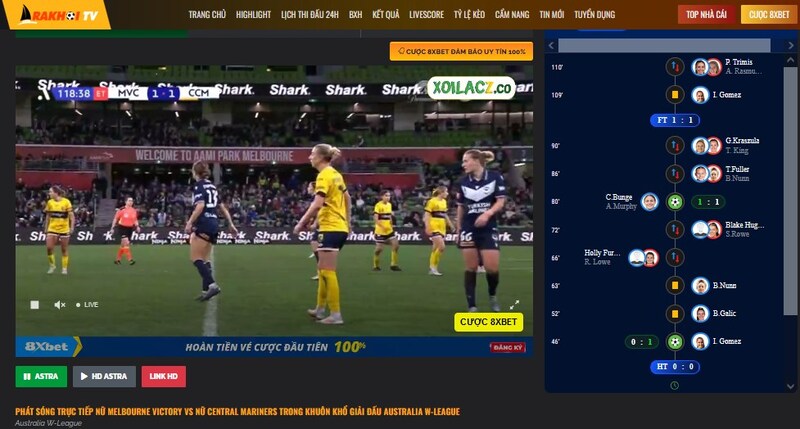The image size is (800, 429).
Task: Jump to the LIVE indicator in player
Action: point(87,305)
